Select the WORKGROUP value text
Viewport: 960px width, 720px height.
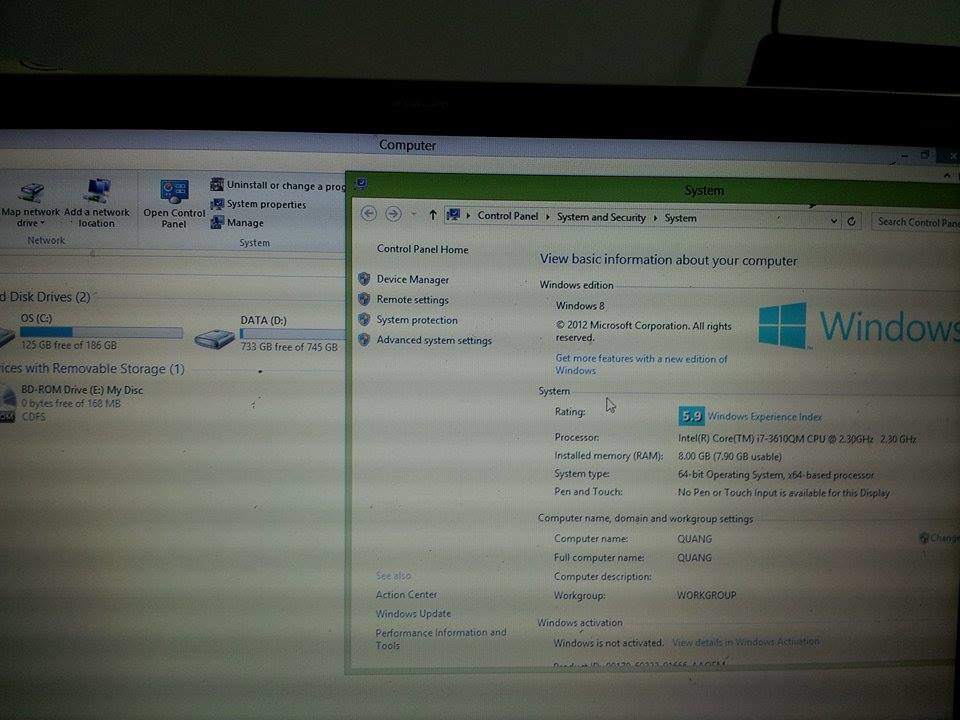tap(707, 595)
